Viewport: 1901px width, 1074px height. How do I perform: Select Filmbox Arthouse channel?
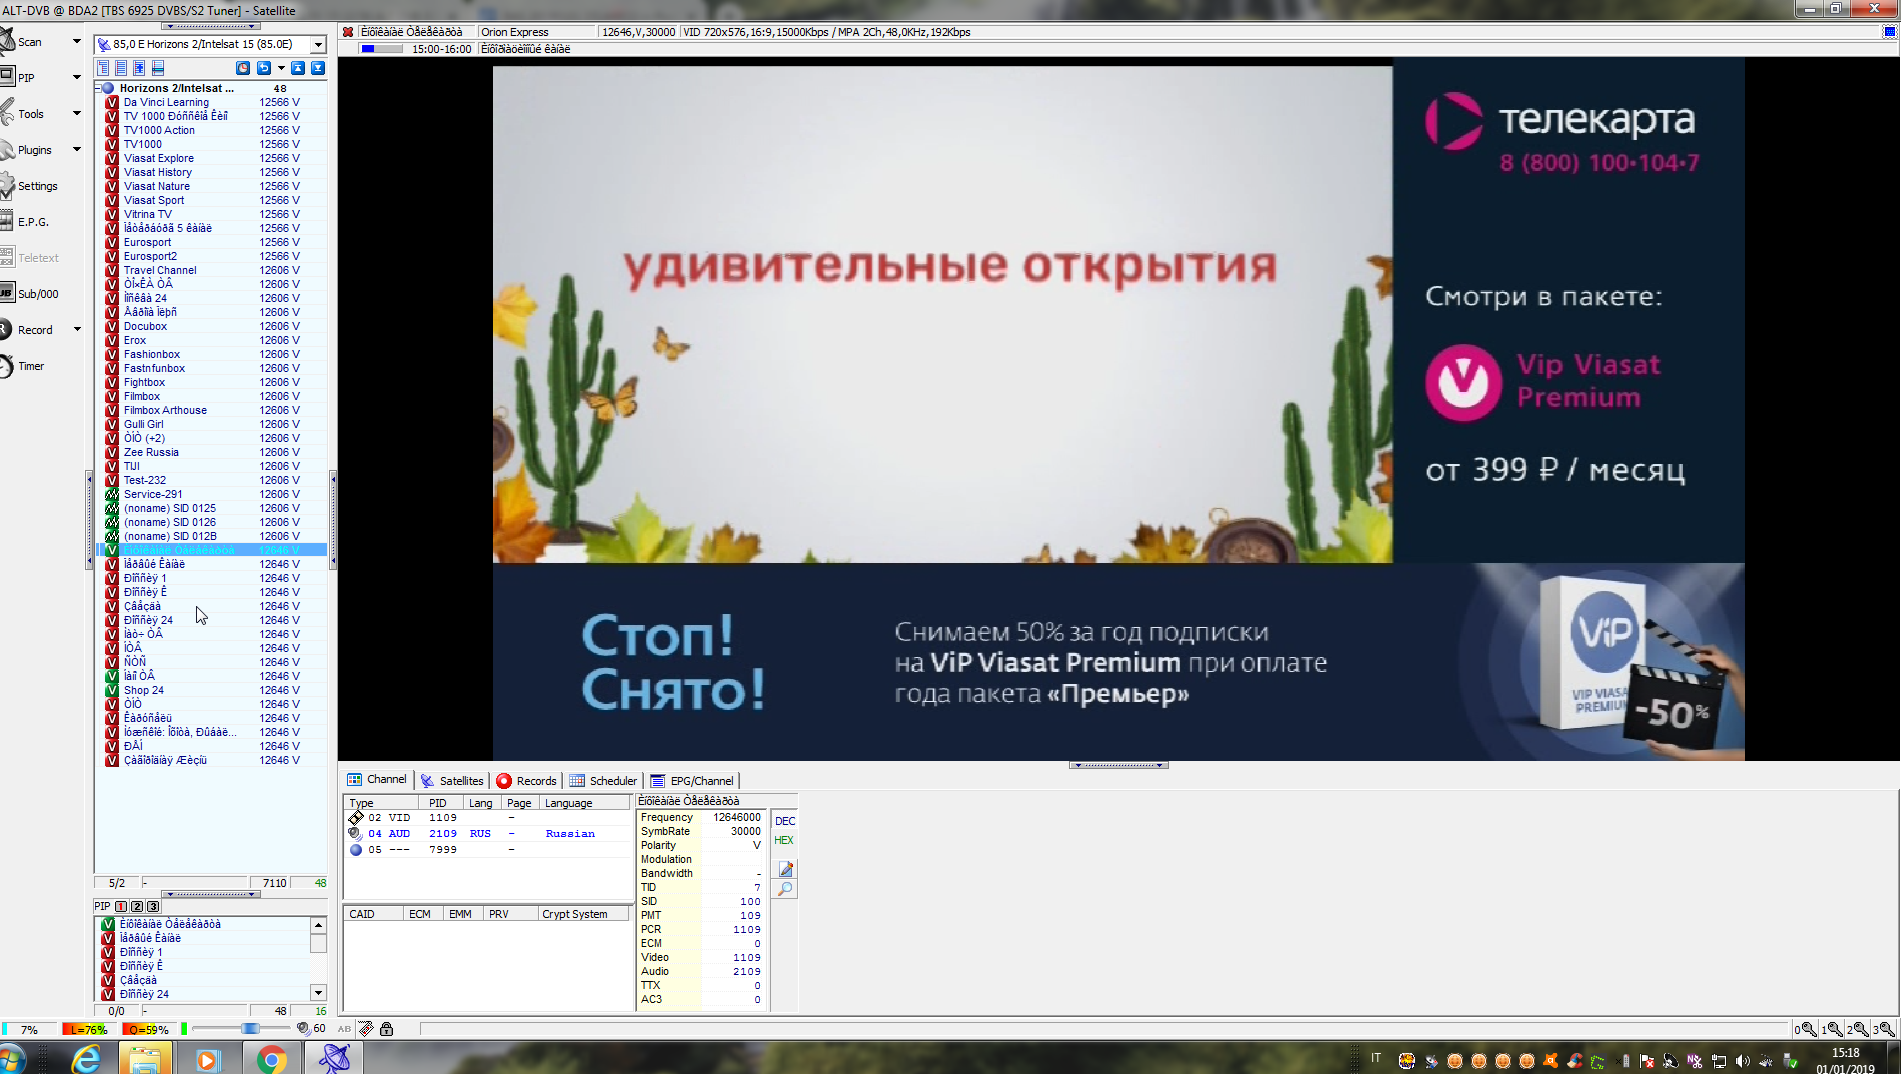click(x=165, y=410)
